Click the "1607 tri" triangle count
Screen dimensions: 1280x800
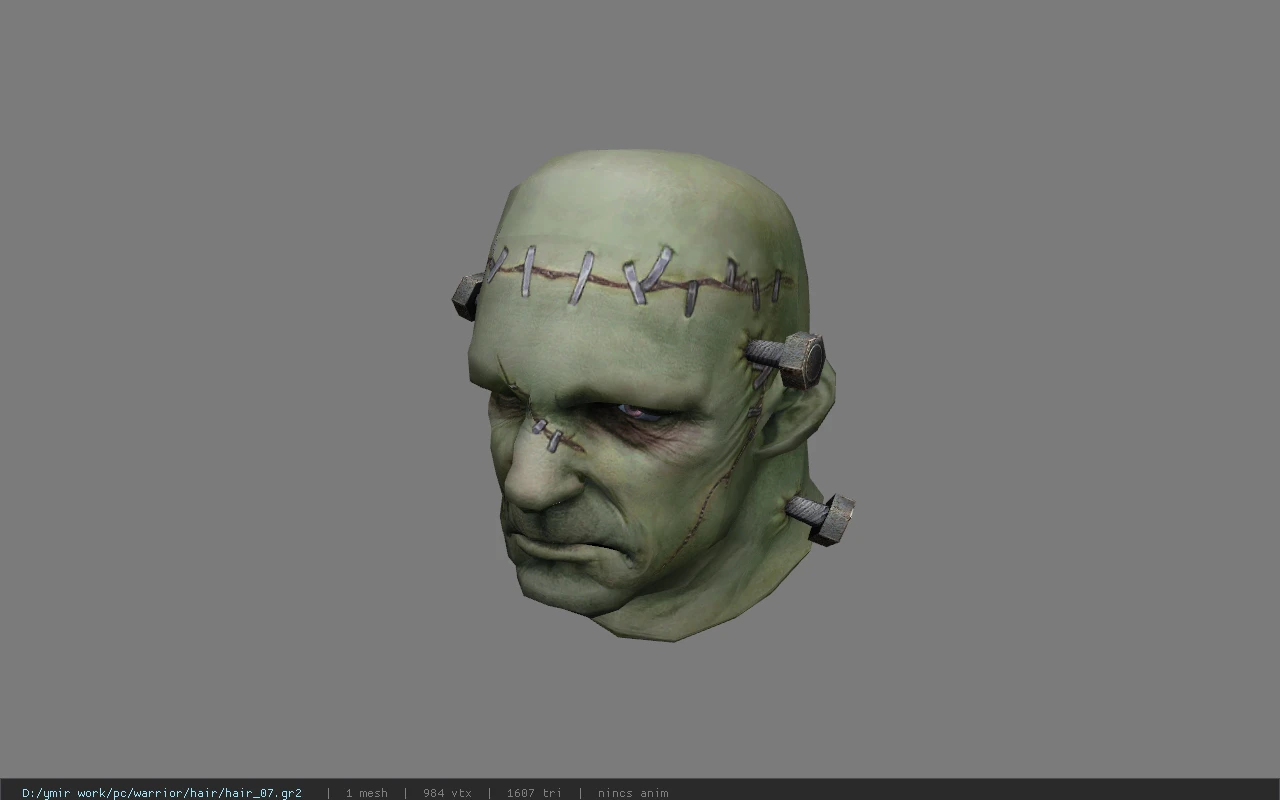(534, 793)
